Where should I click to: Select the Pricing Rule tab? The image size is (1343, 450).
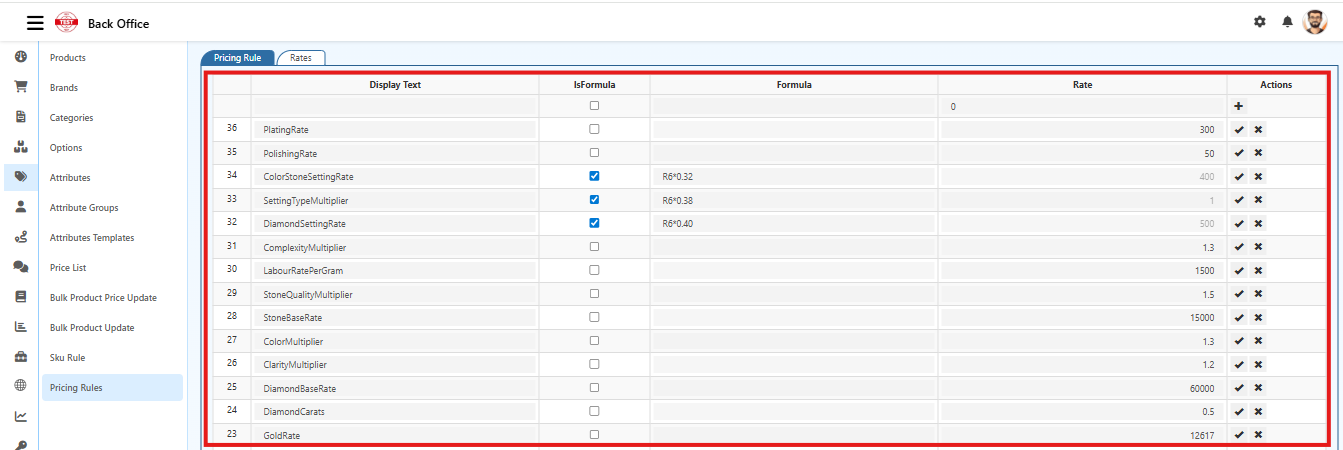(237, 58)
